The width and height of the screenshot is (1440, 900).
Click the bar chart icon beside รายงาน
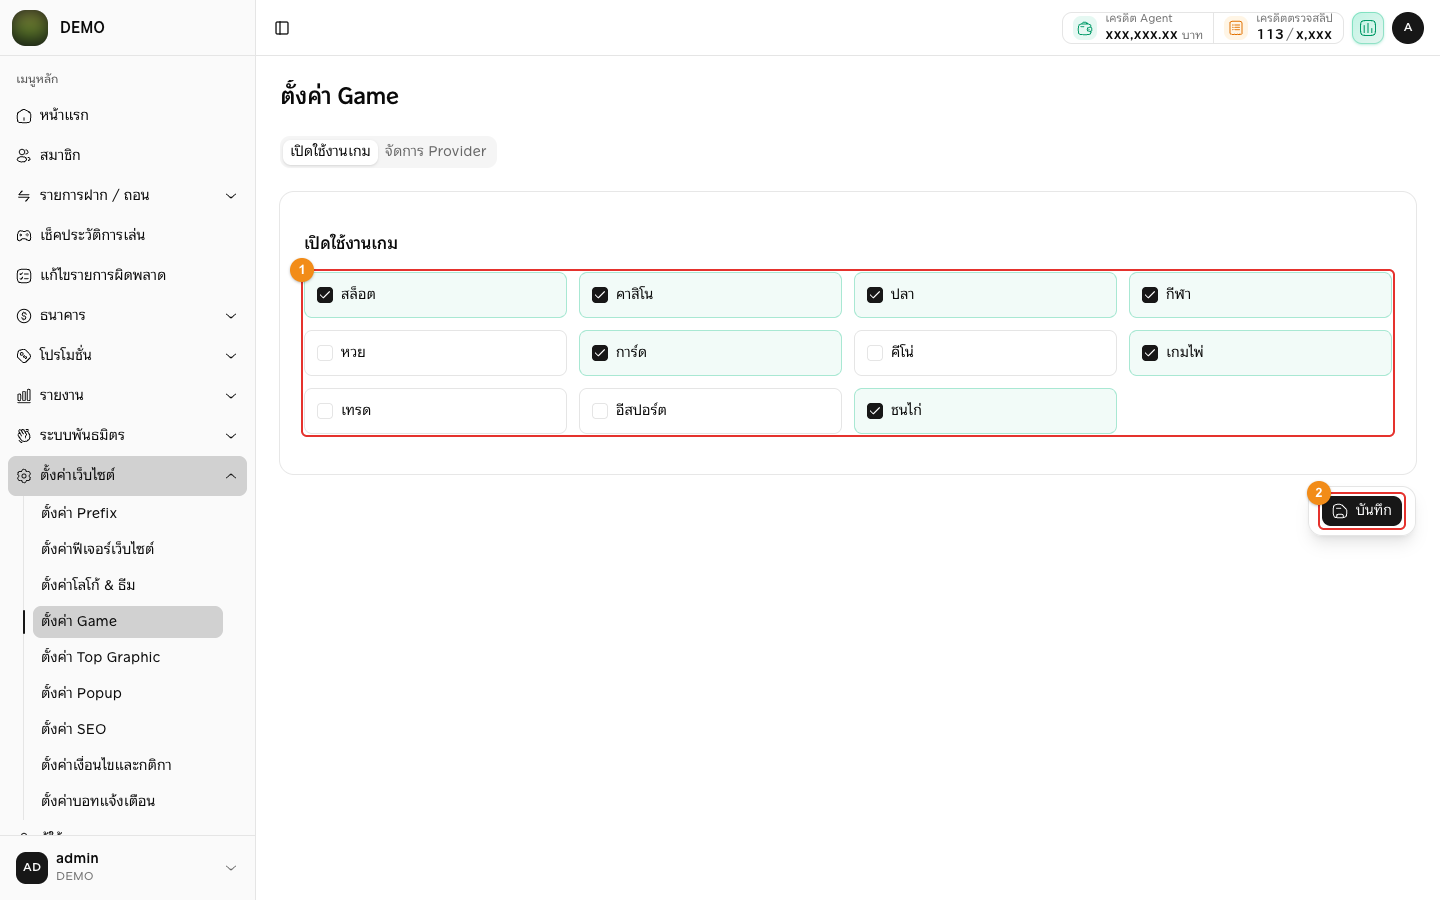[x=24, y=396]
